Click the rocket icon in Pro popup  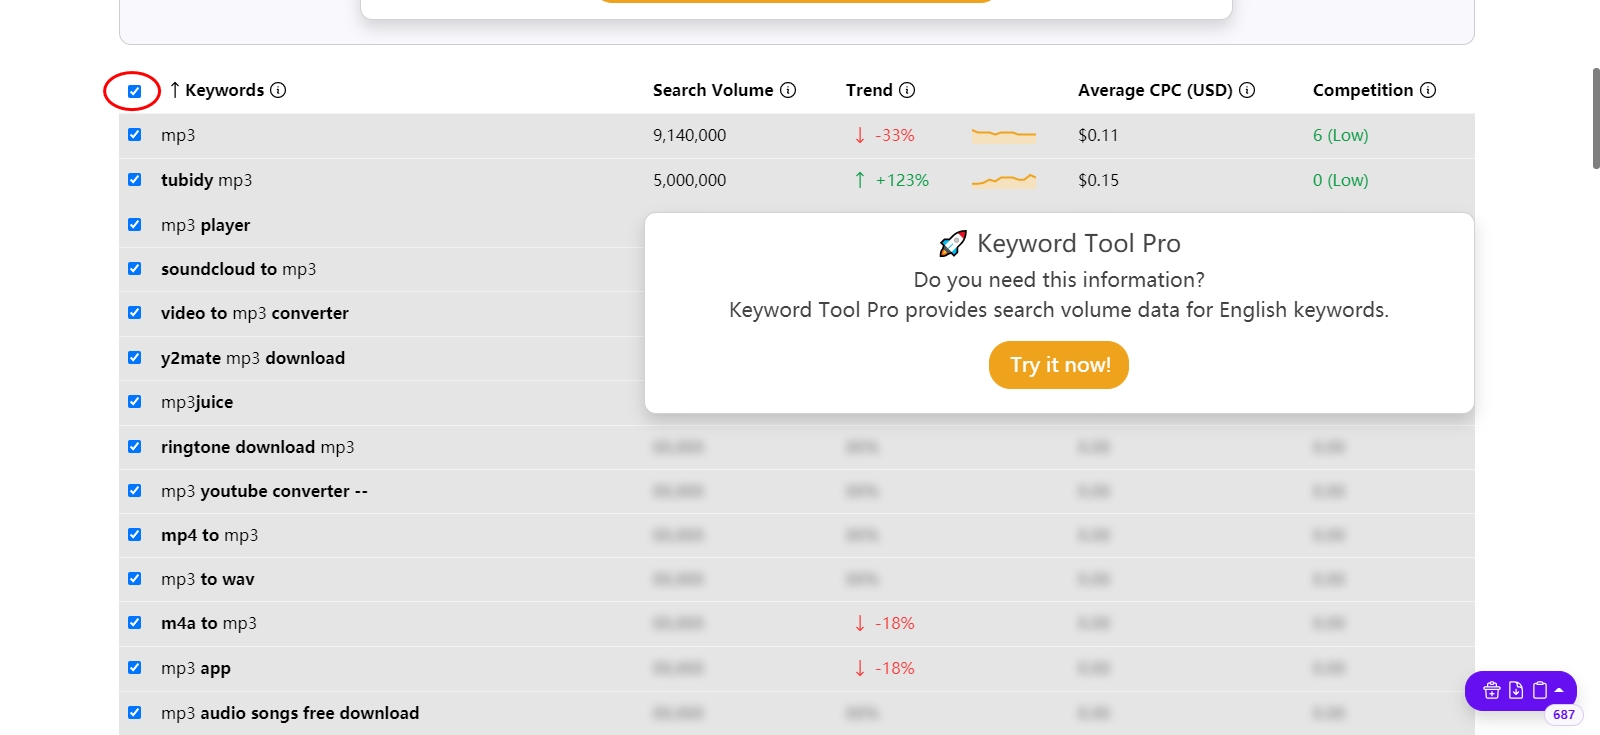click(x=953, y=243)
